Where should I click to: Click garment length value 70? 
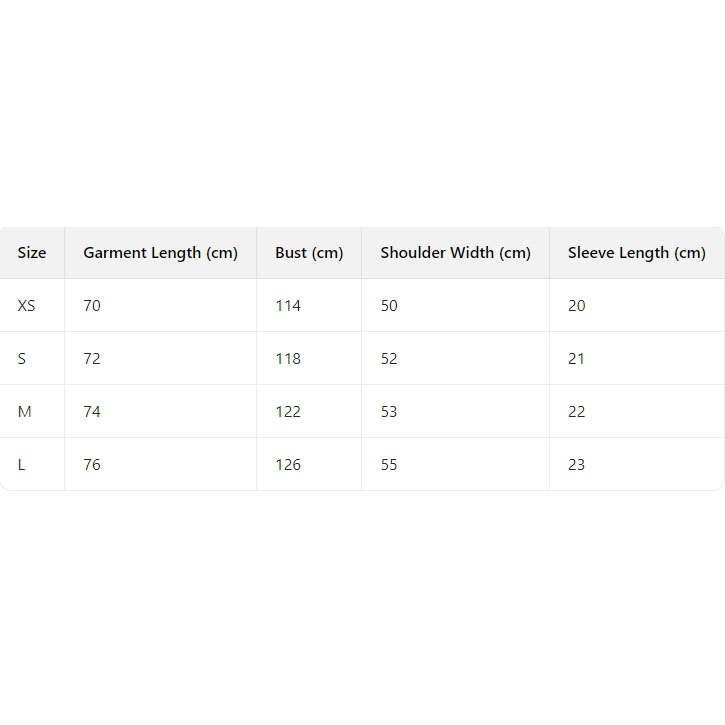(92, 306)
